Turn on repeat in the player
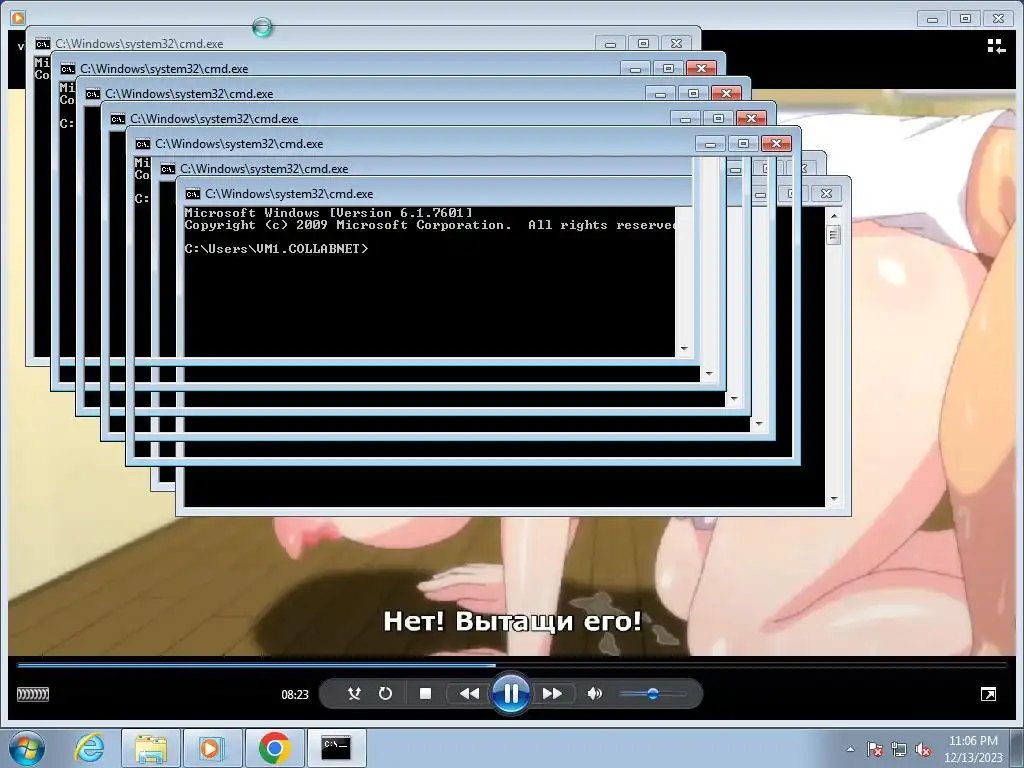The image size is (1024, 768). tap(385, 694)
